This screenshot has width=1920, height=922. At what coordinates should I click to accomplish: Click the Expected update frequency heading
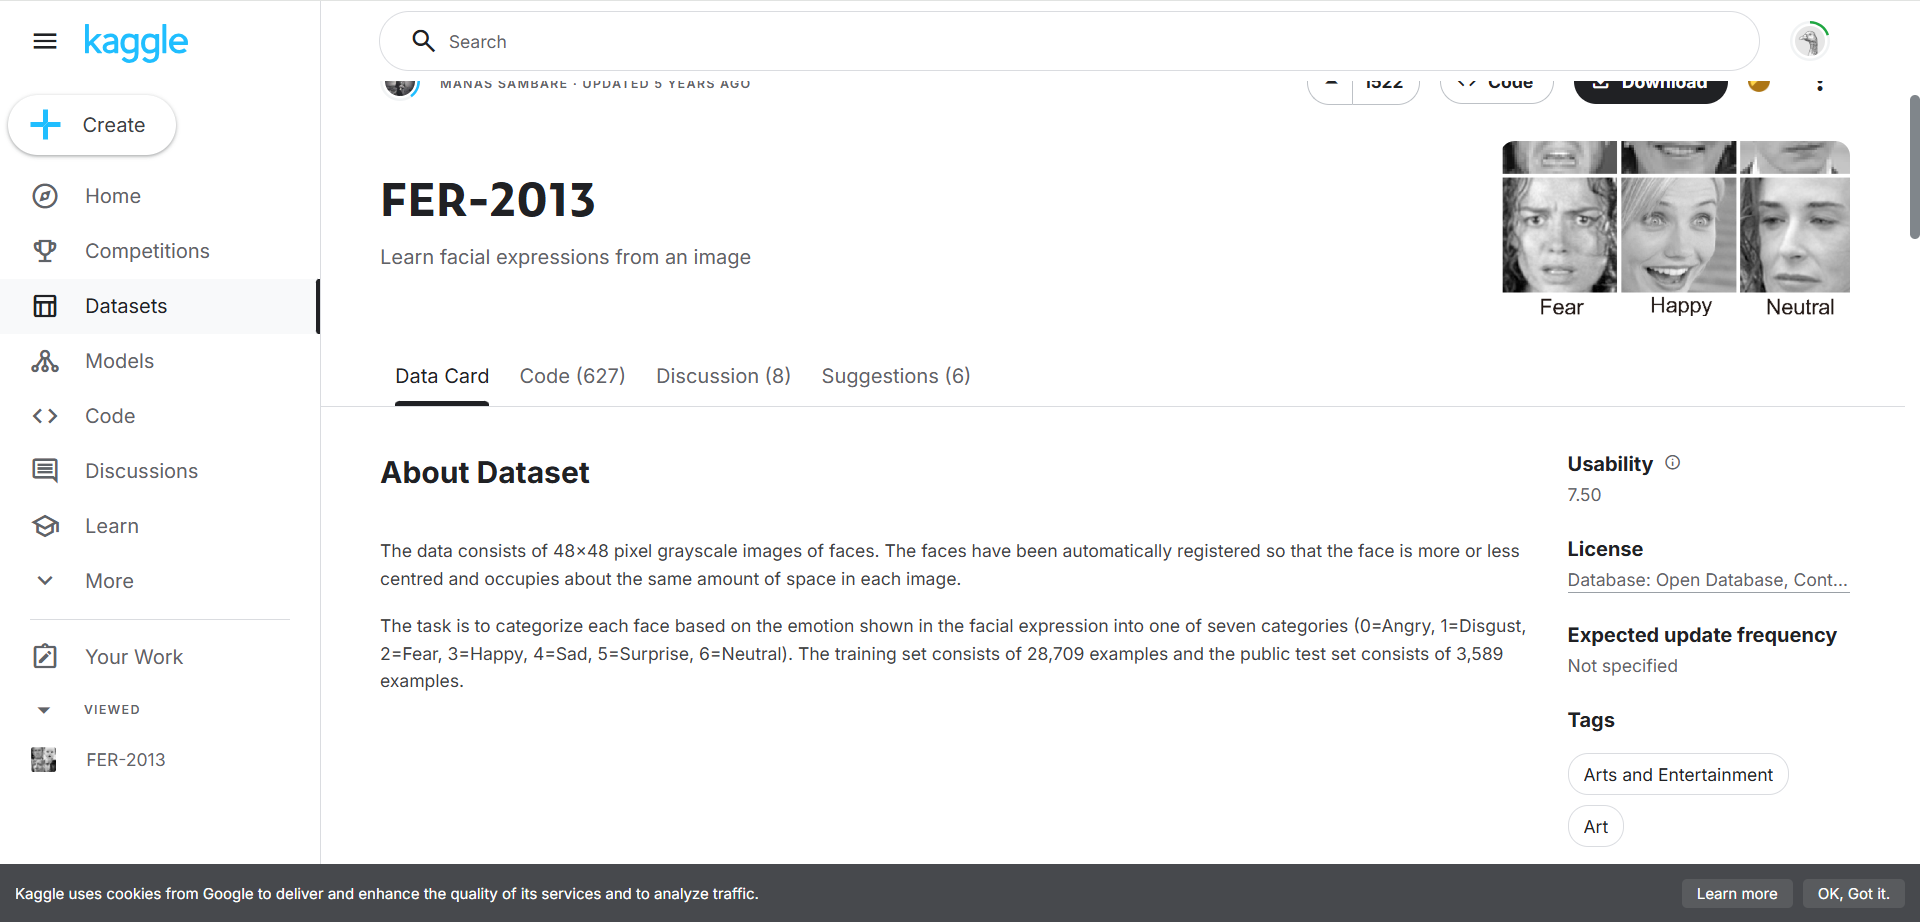(x=1702, y=635)
